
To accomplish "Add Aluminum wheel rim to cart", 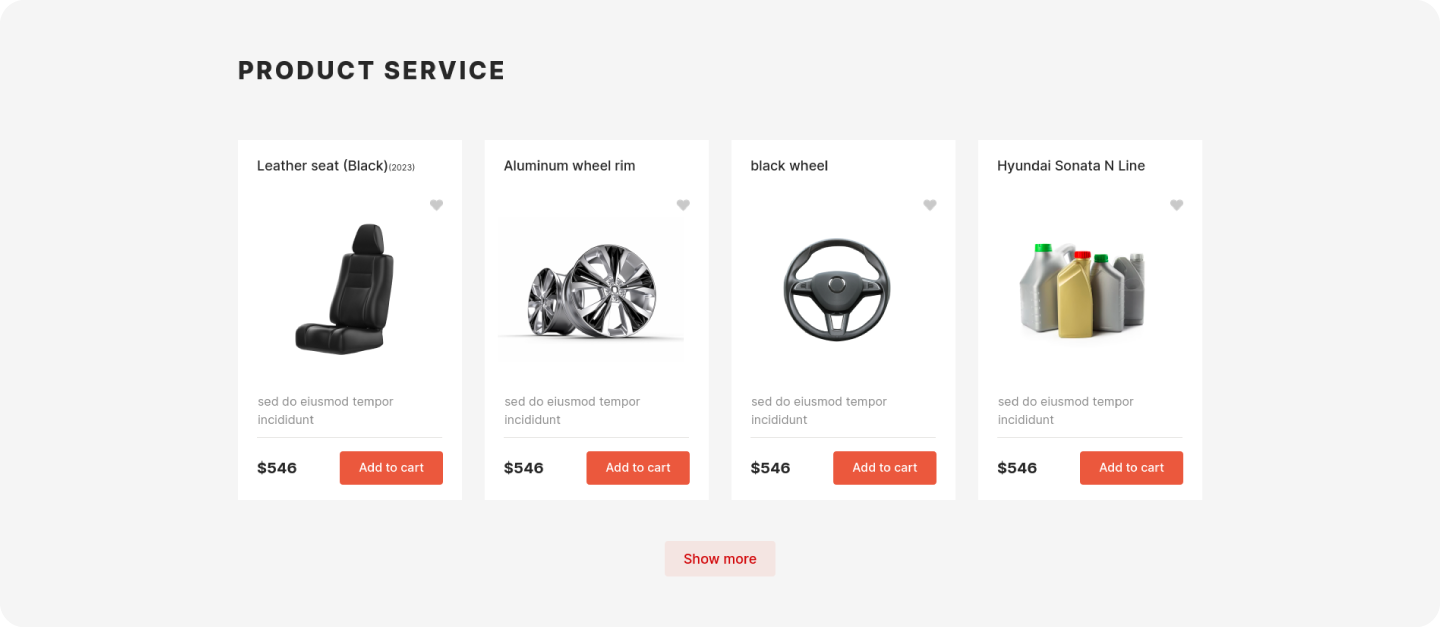I will pos(638,468).
